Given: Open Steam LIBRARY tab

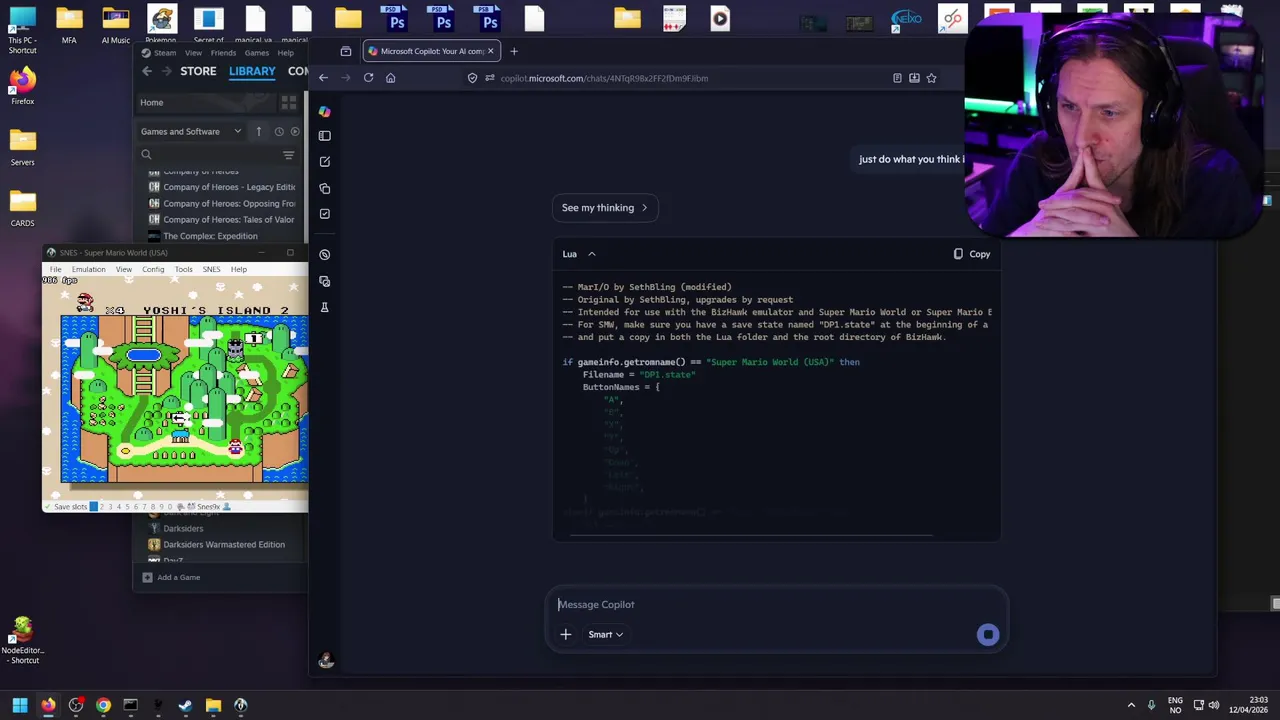Looking at the screenshot, I should tap(252, 71).
